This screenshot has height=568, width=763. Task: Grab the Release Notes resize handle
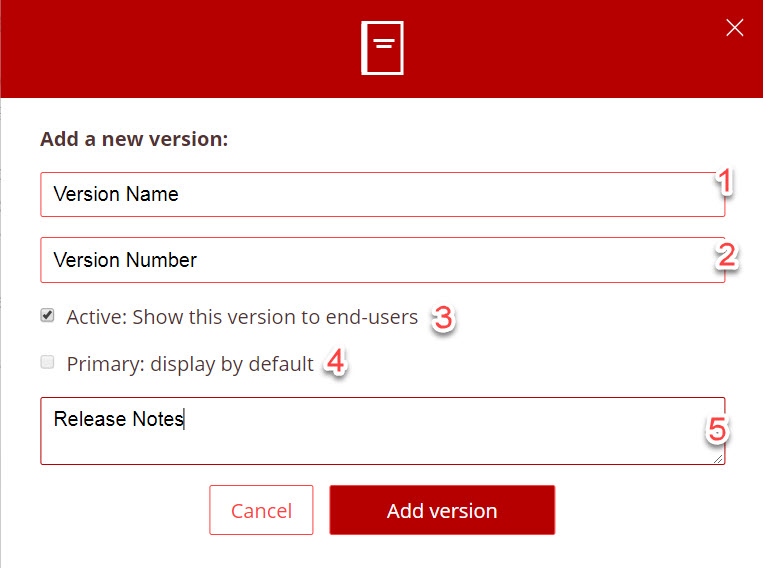tap(718, 458)
